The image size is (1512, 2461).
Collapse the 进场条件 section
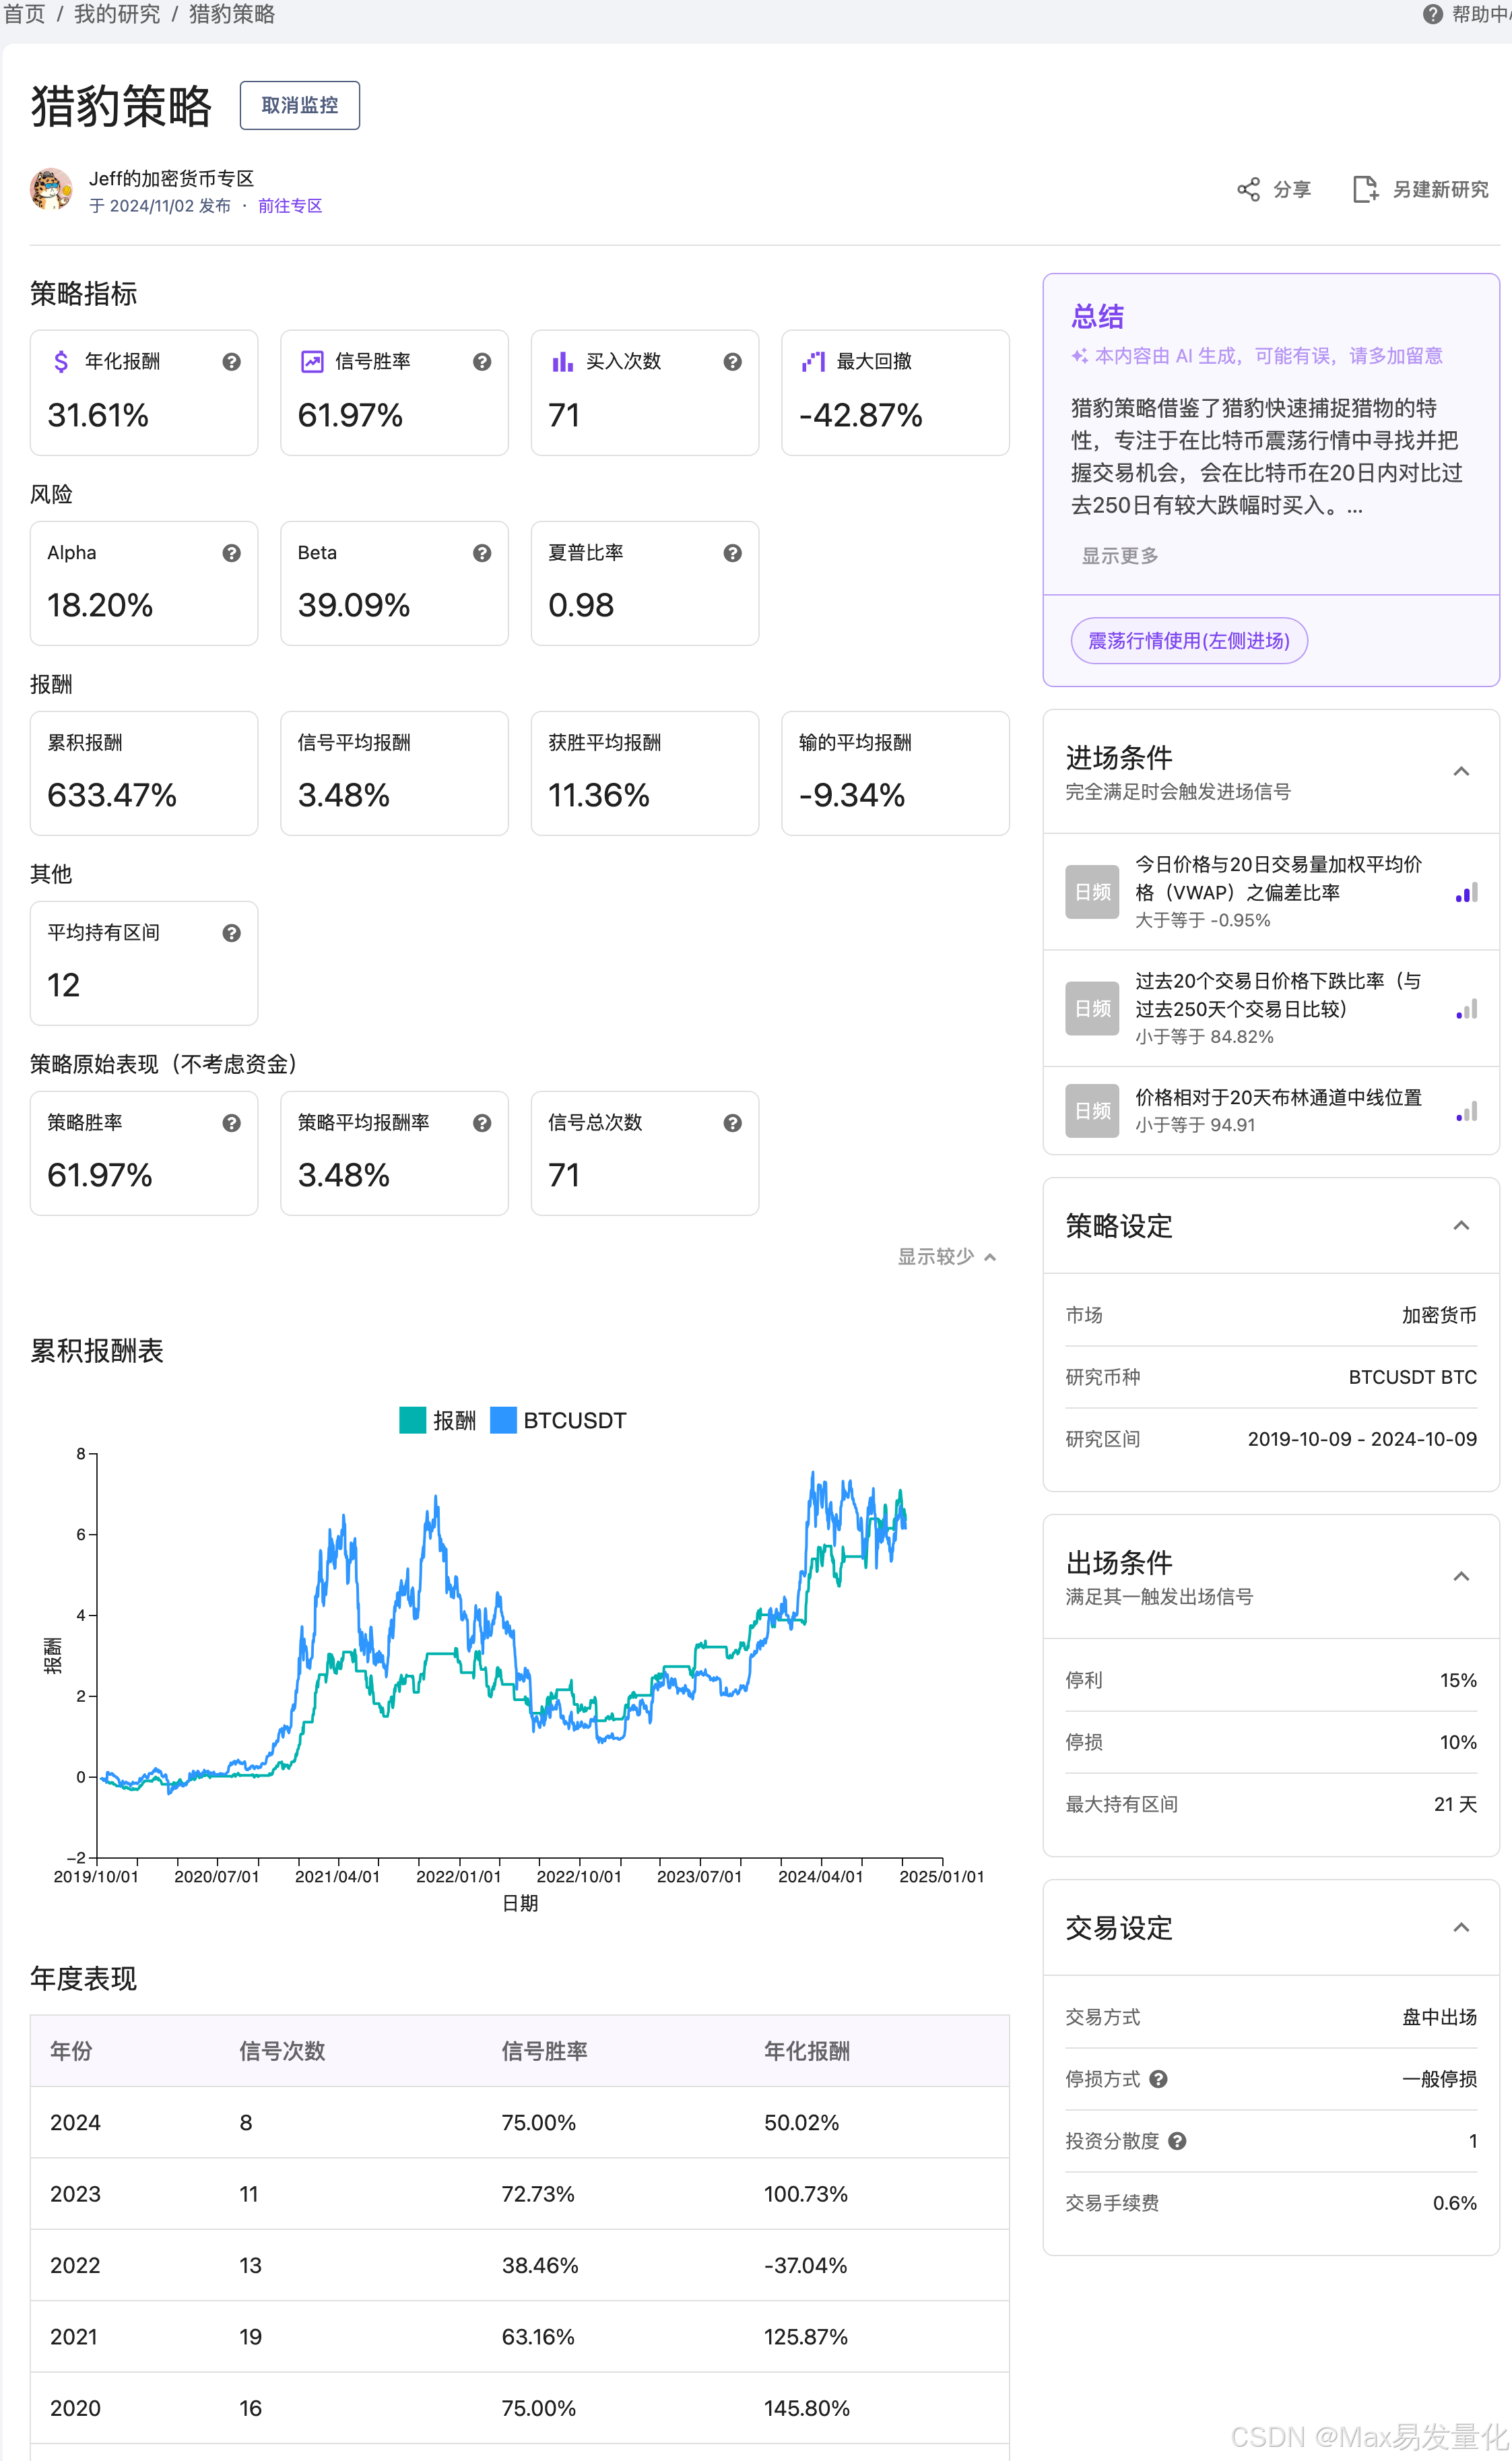(1460, 771)
